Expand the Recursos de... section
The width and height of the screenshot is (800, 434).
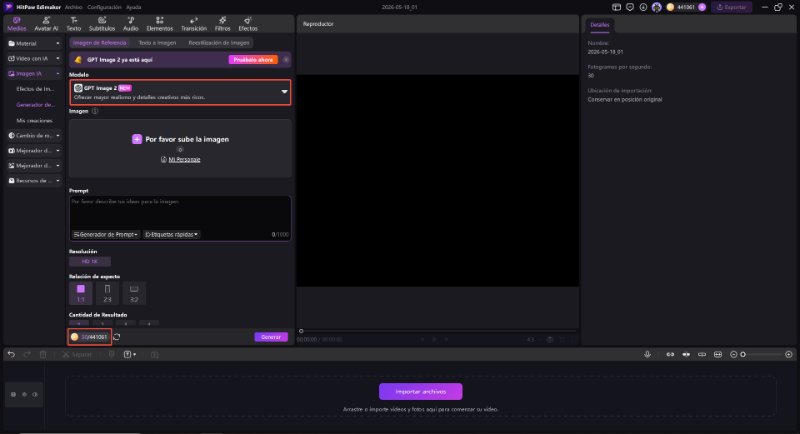(x=34, y=181)
